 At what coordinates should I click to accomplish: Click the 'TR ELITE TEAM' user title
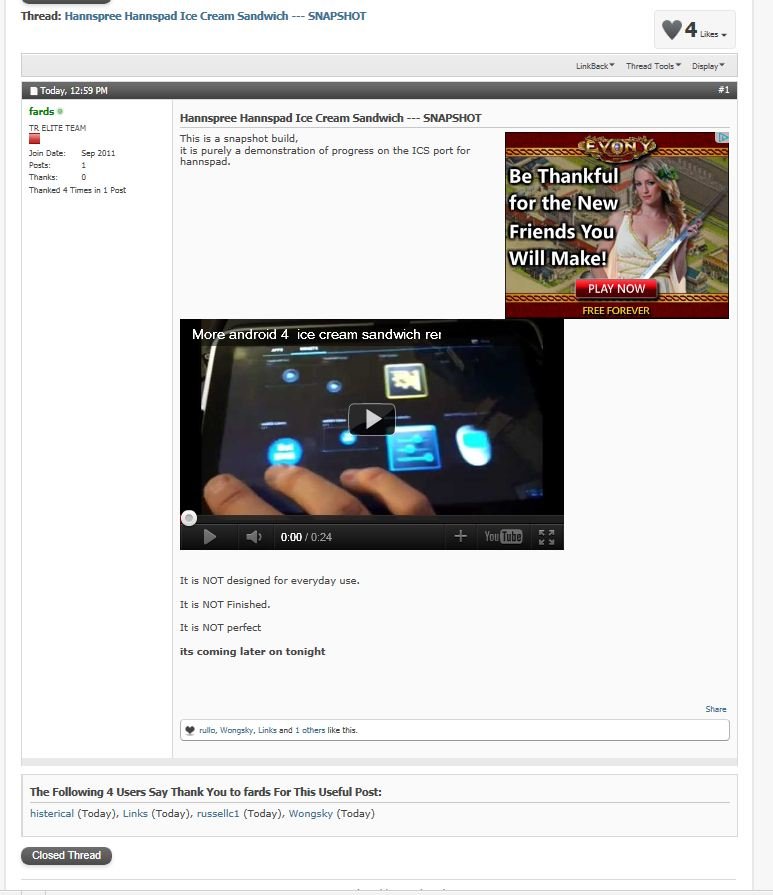(x=58, y=128)
